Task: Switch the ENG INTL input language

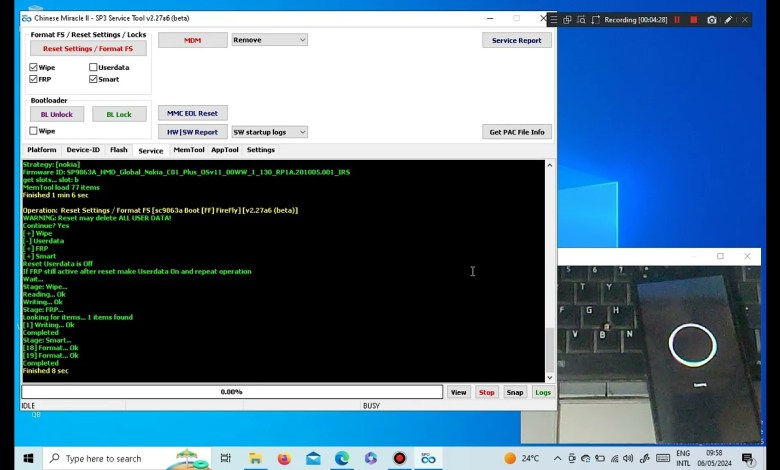Action: point(683,458)
